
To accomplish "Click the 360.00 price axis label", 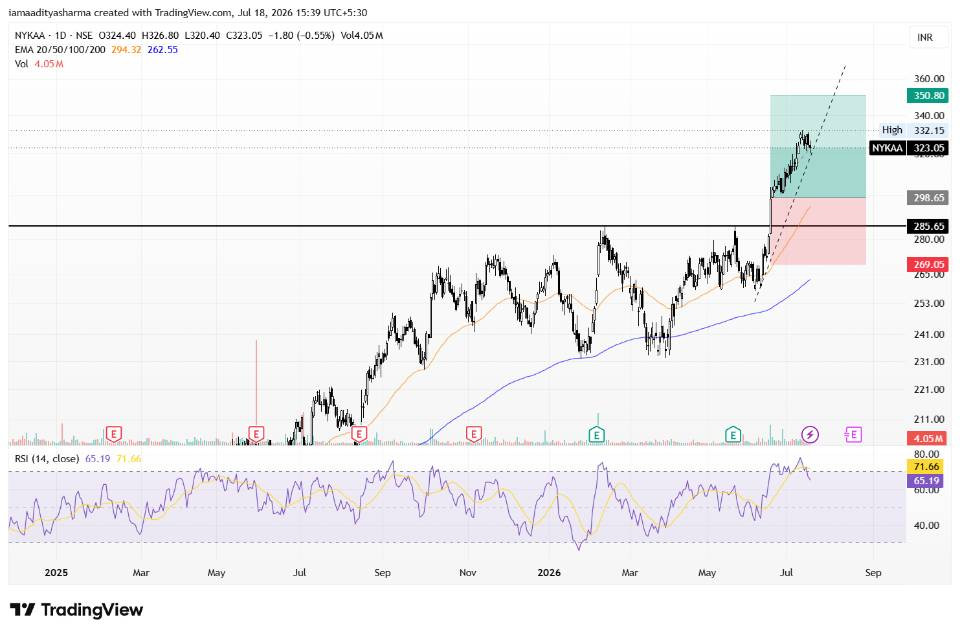I will pos(929,78).
